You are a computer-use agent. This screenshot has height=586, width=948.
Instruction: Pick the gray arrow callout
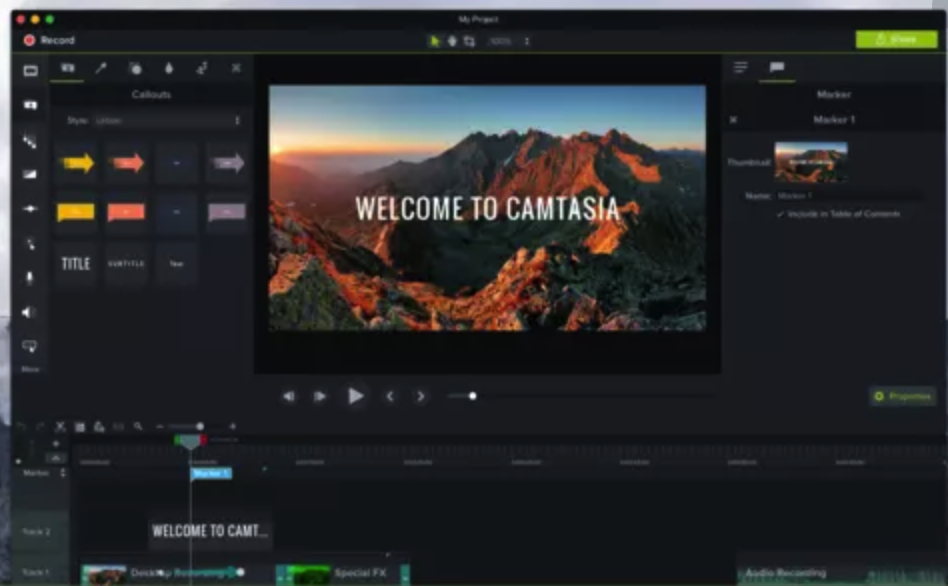tap(227, 163)
